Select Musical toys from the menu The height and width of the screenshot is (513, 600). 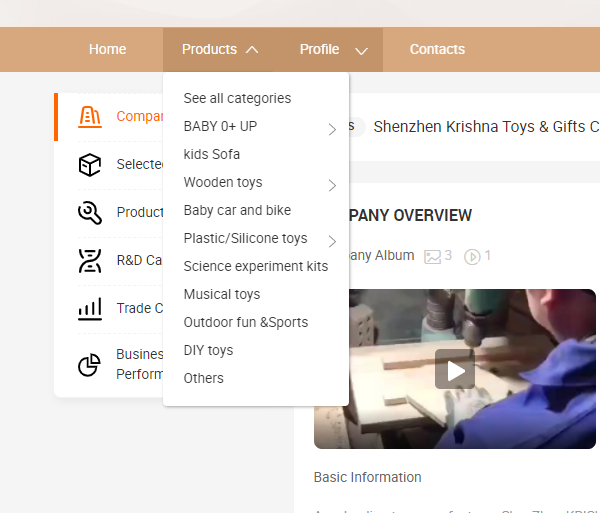[x=221, y=294]
